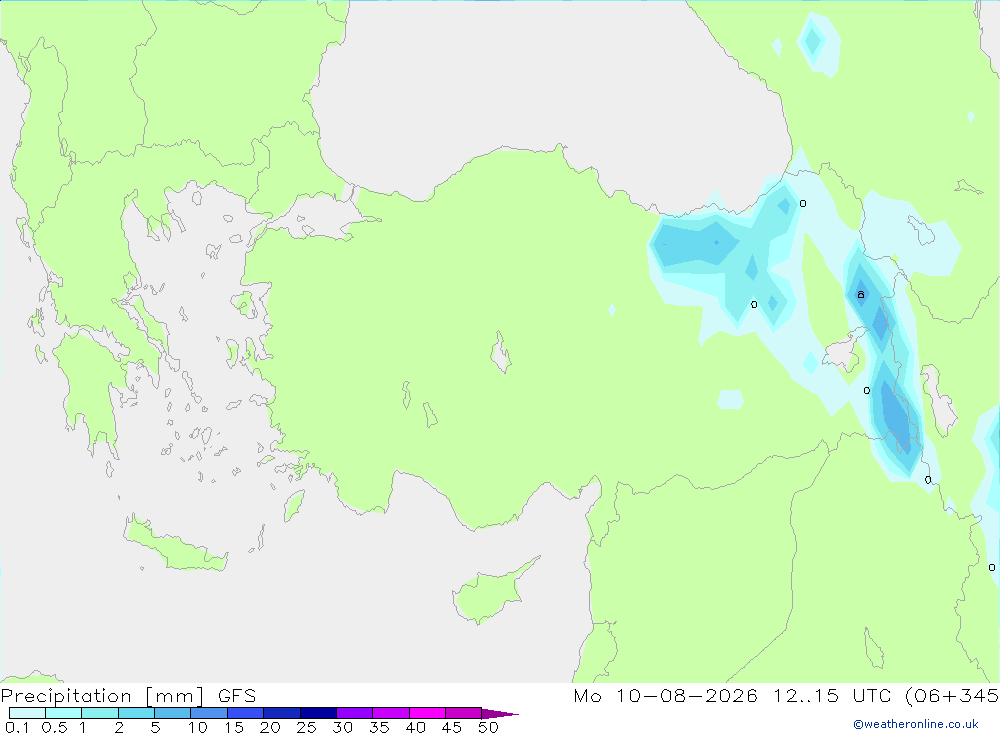Viewport: 1000px width, 733px height.
Task: Click the 15–20 mm blue legend swatch
Action: point(246,713)
